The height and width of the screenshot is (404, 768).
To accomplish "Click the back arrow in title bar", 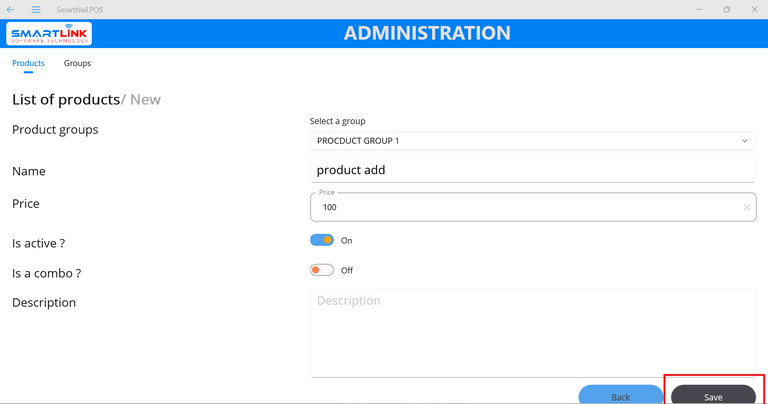I will pyautogui.click(x=11, y=9).
